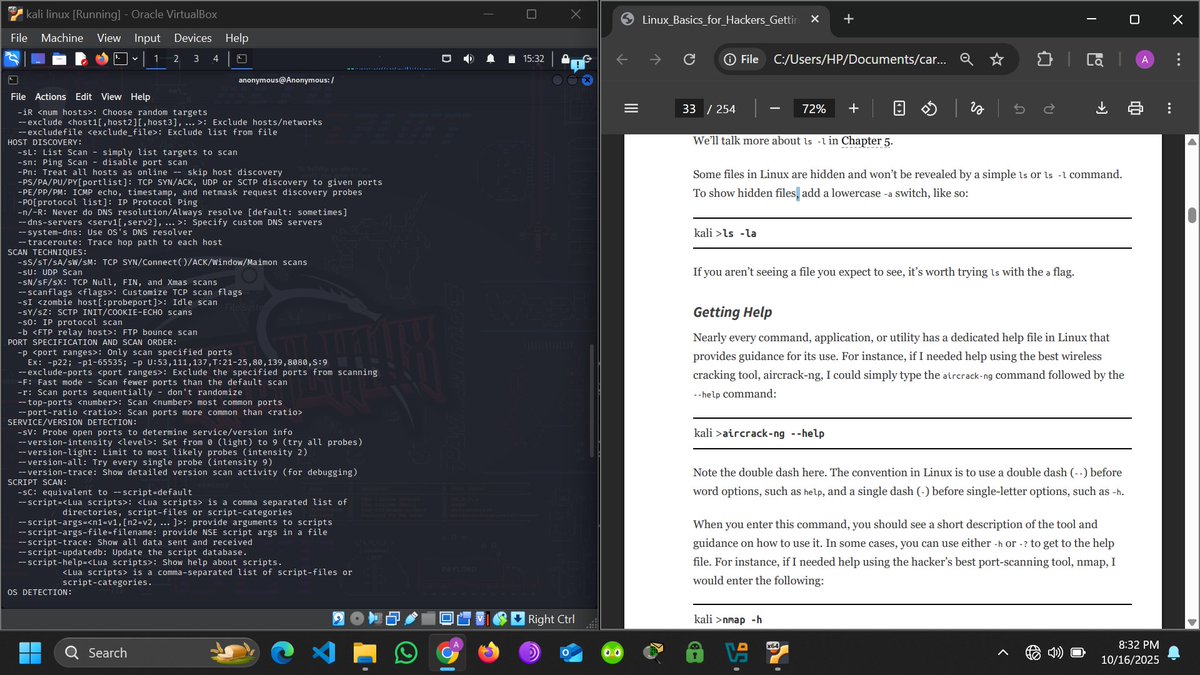The image size is (1200, 675).
Task: Click the VirtualBox USB status icon
Action: point(410,619)
